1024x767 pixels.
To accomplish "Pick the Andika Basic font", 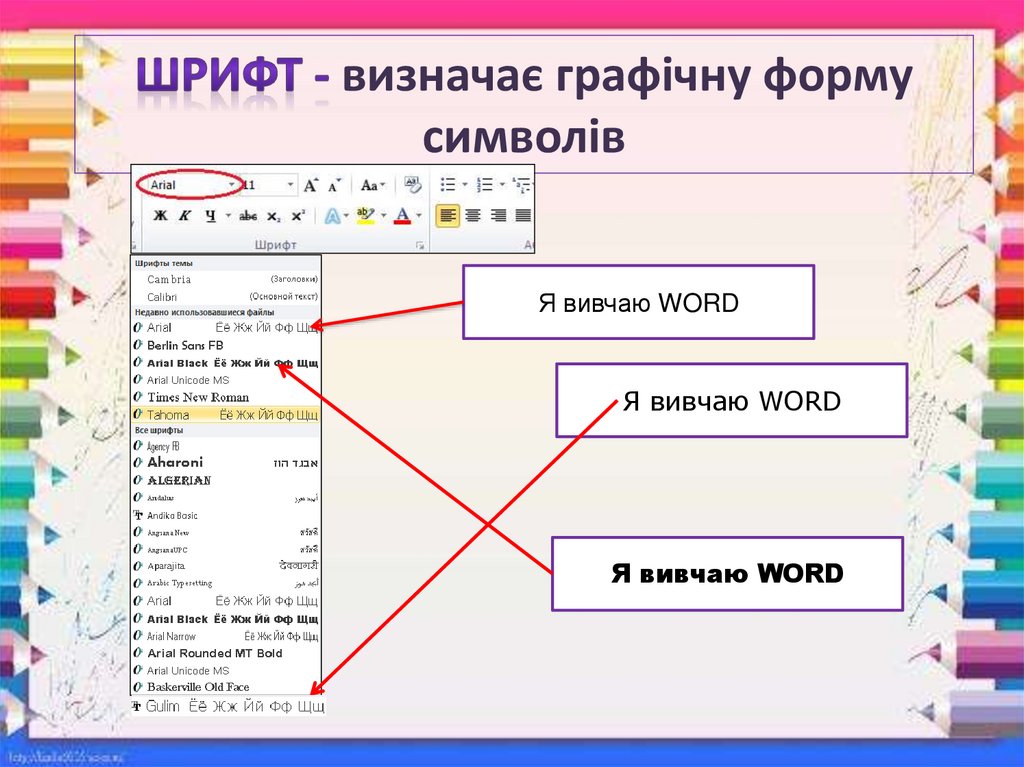I will pos(226,515).
